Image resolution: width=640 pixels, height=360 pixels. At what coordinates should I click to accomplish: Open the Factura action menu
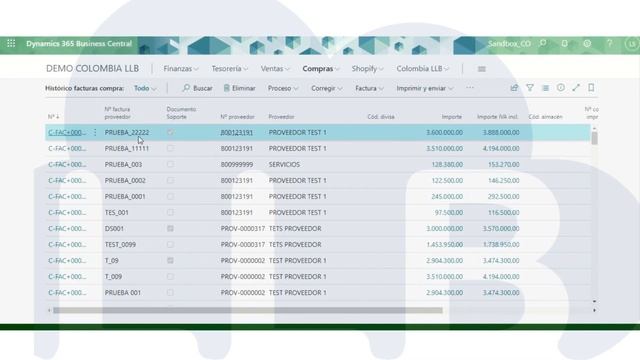click(369, 88)
